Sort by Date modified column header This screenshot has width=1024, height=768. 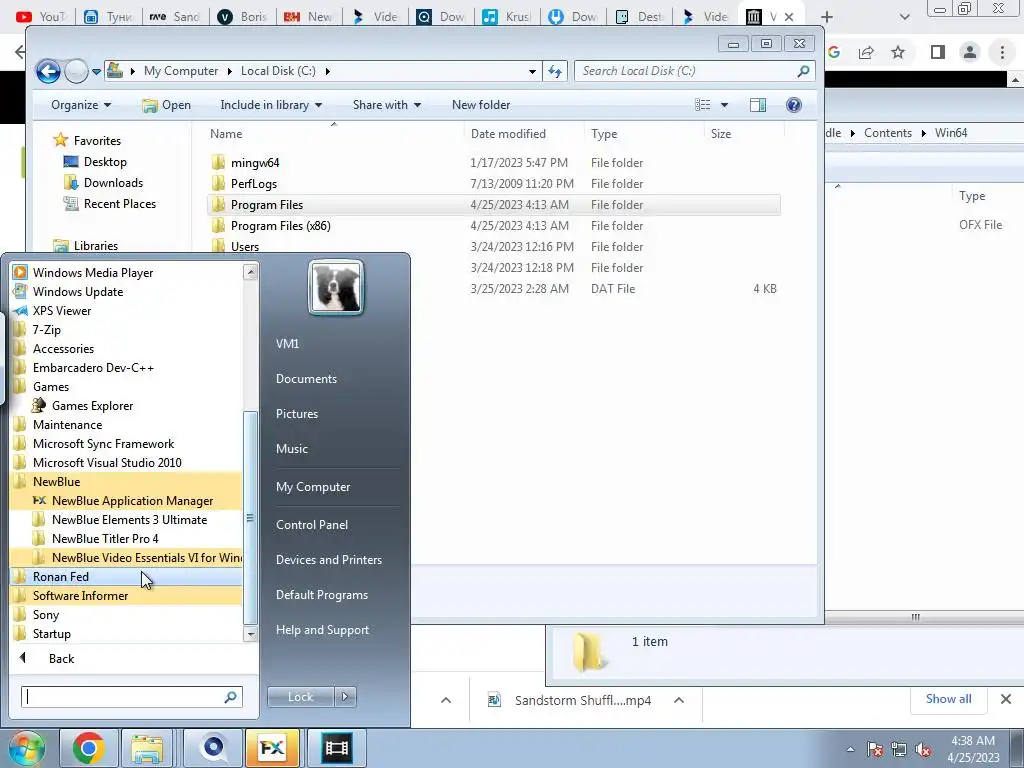click(508, 134)
